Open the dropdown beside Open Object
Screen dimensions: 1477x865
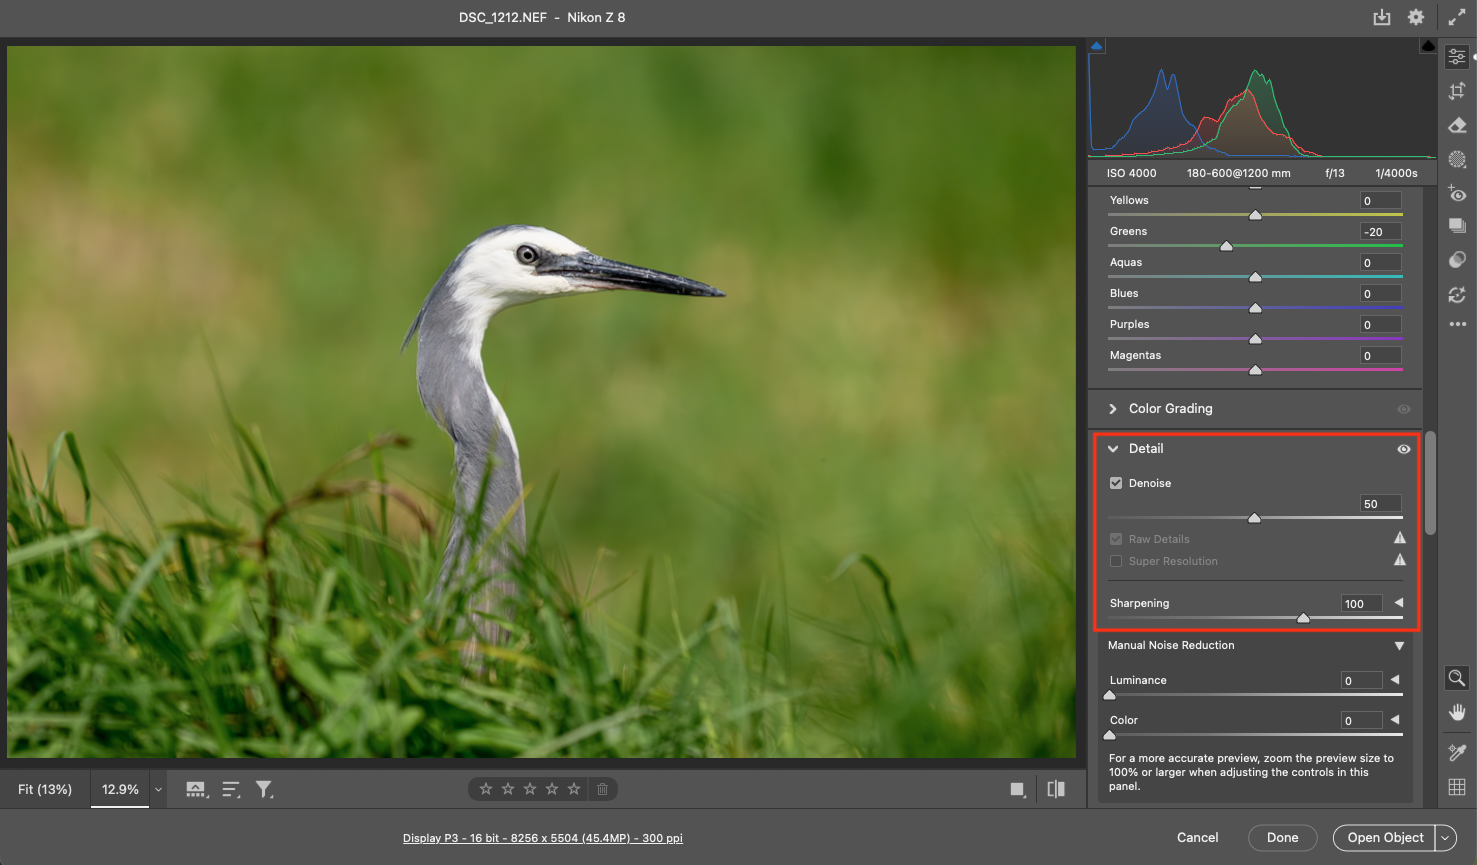tap(1445, 838)
